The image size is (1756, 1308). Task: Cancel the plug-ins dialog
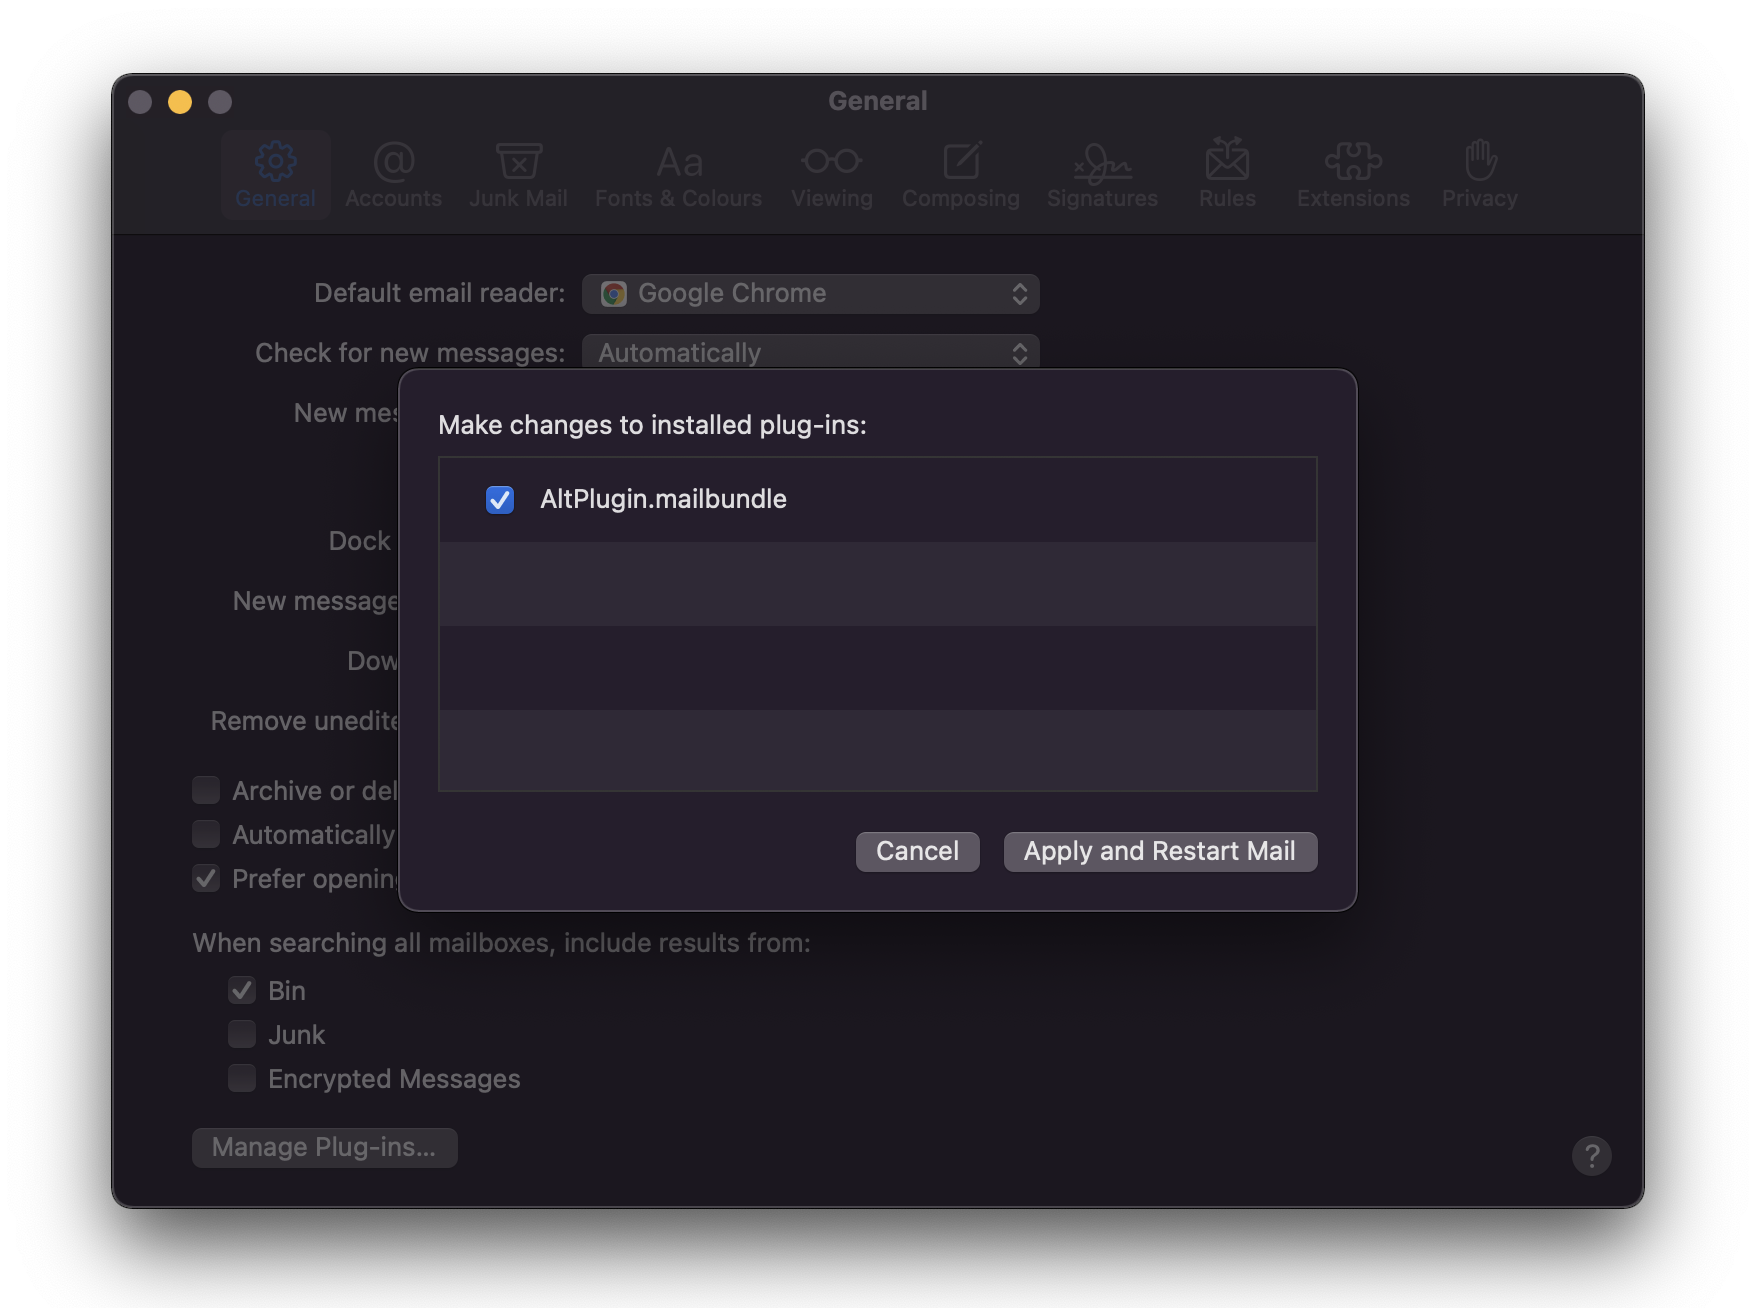pos(917,851)
